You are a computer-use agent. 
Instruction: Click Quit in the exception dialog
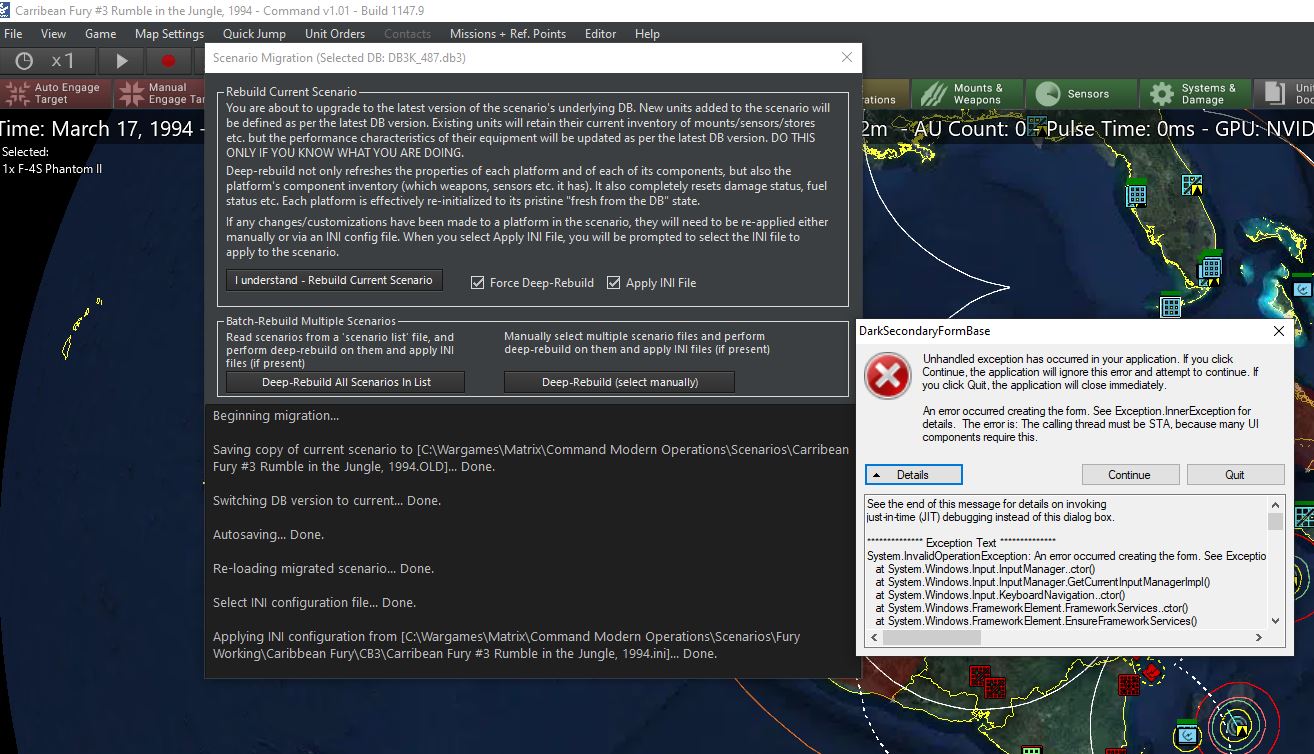[1236, 475]
